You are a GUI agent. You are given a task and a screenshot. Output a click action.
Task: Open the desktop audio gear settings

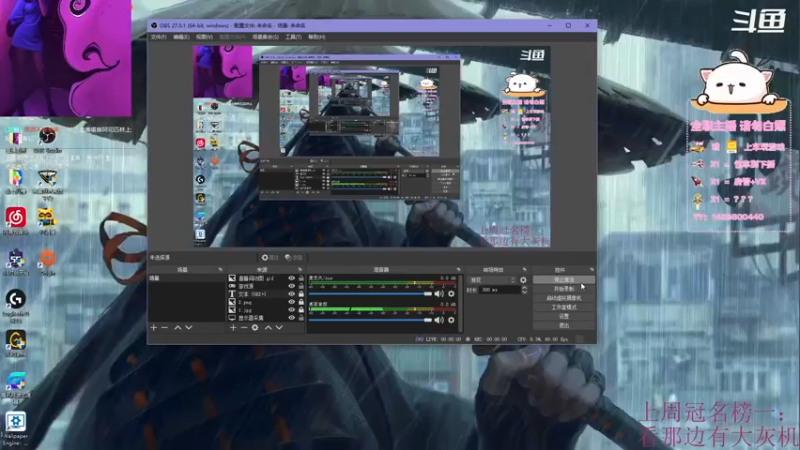click(x=451, y=320)
